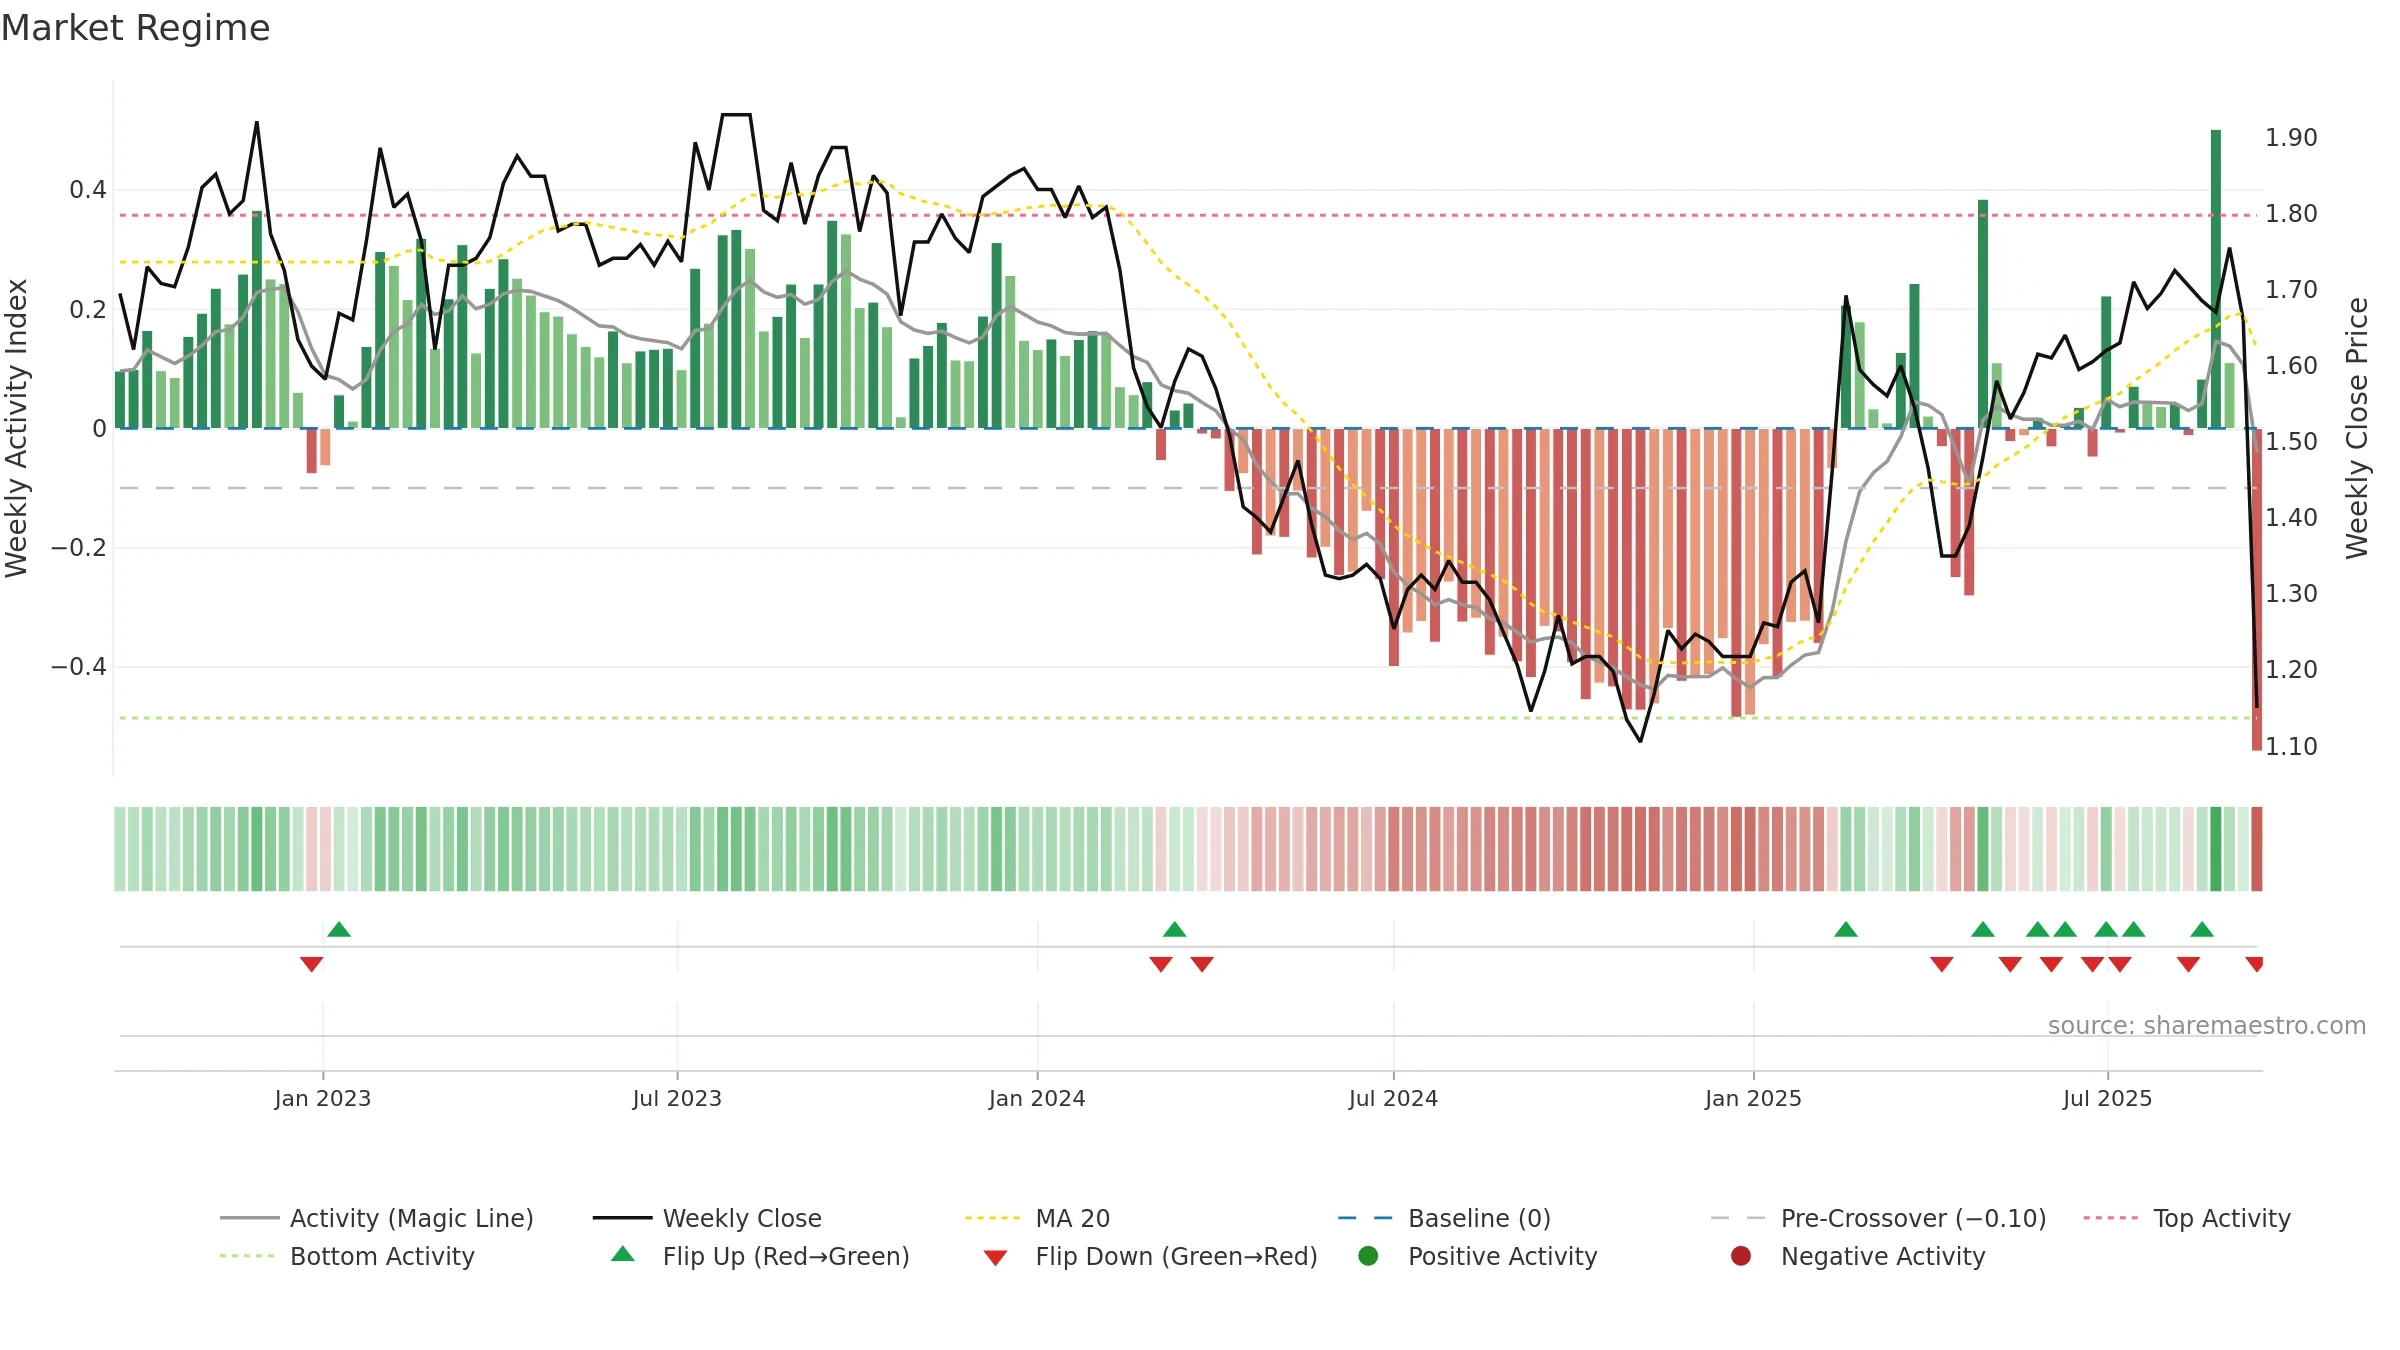Click the source: sharemaestro.com text
2400x1350 pixels.
[2207, 1025]
